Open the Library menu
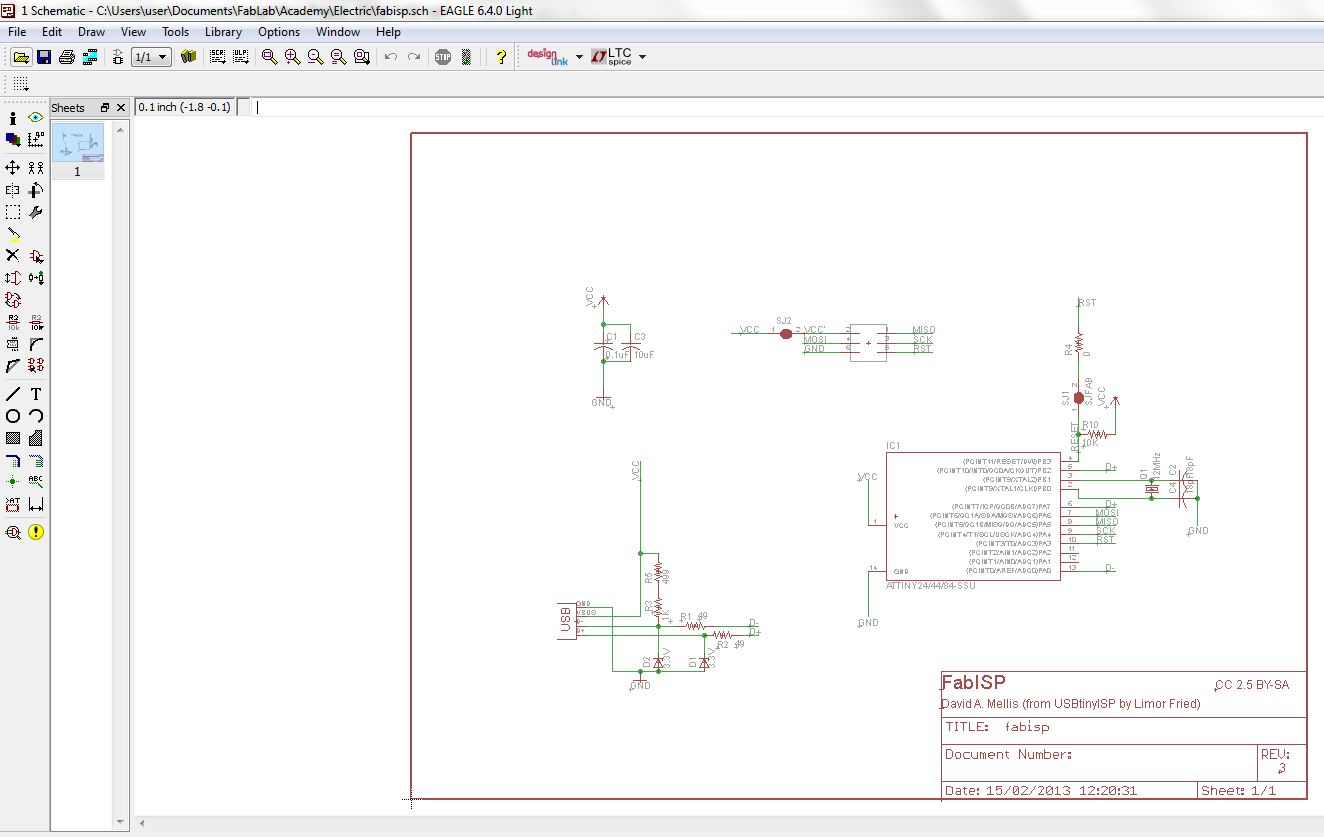 (223, 32)
